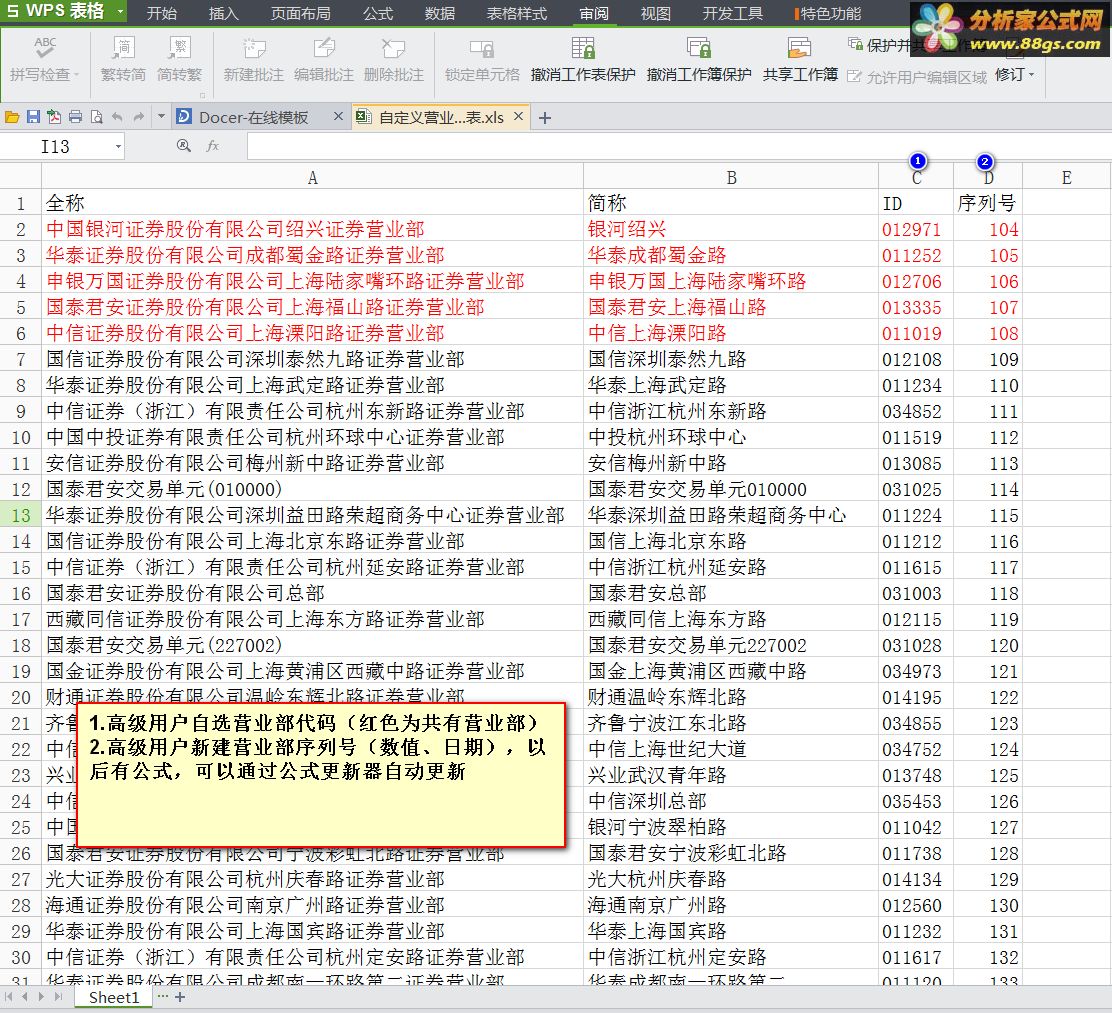Click the 序列号 header cell

coord(987,203)
